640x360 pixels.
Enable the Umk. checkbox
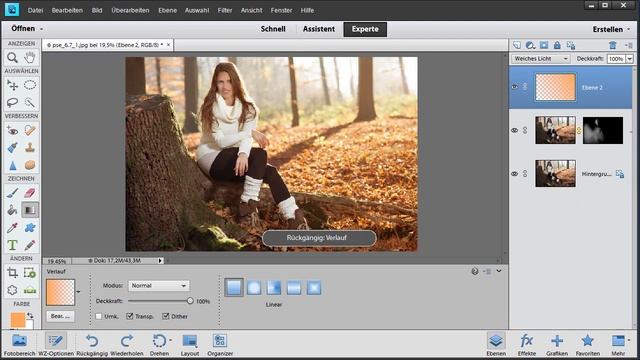(98, 316)
